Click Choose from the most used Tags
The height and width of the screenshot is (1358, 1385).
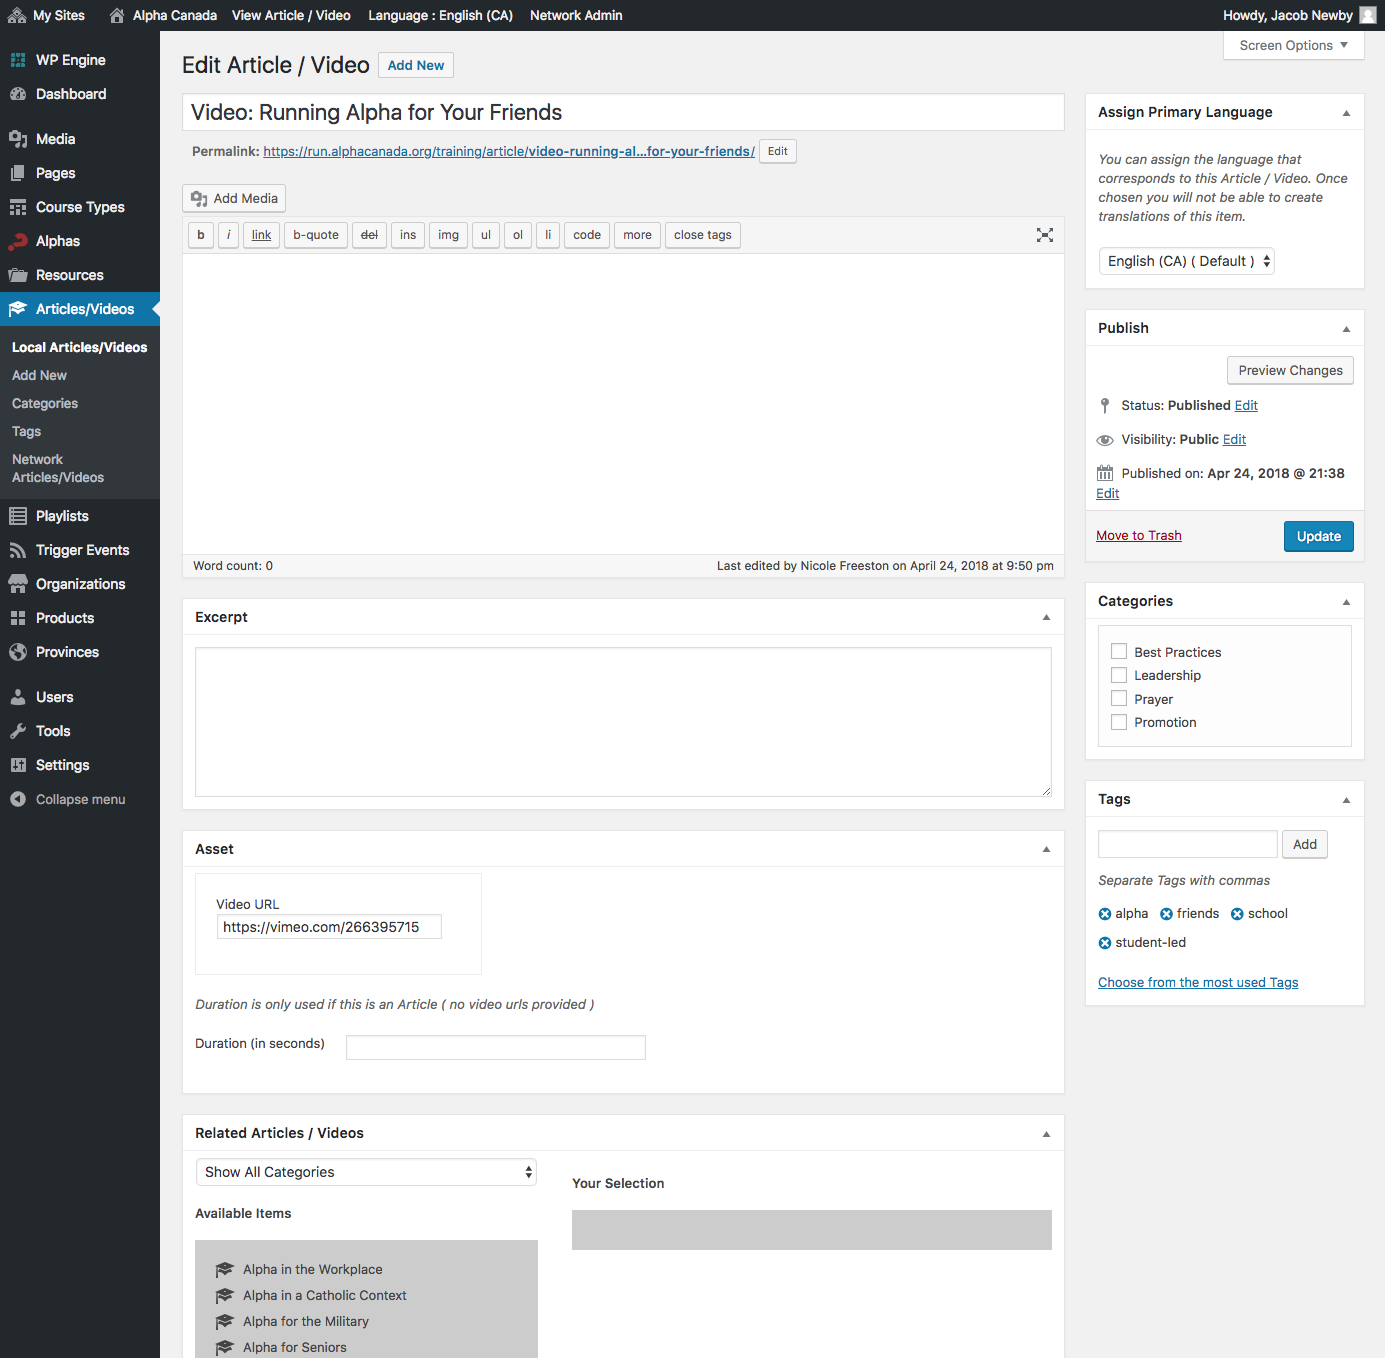coord(1198,982)
